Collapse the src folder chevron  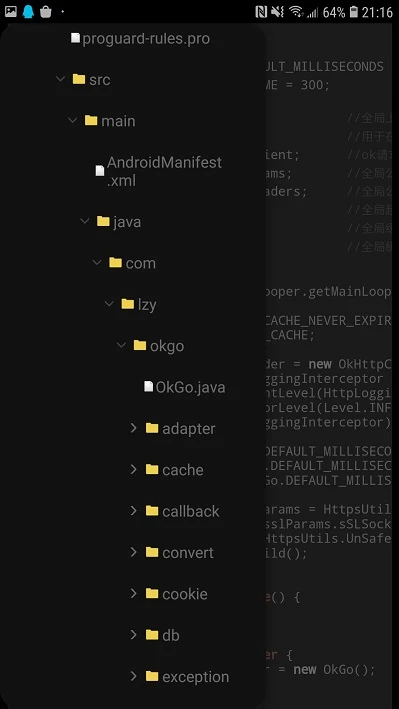(x=60, y=79)
